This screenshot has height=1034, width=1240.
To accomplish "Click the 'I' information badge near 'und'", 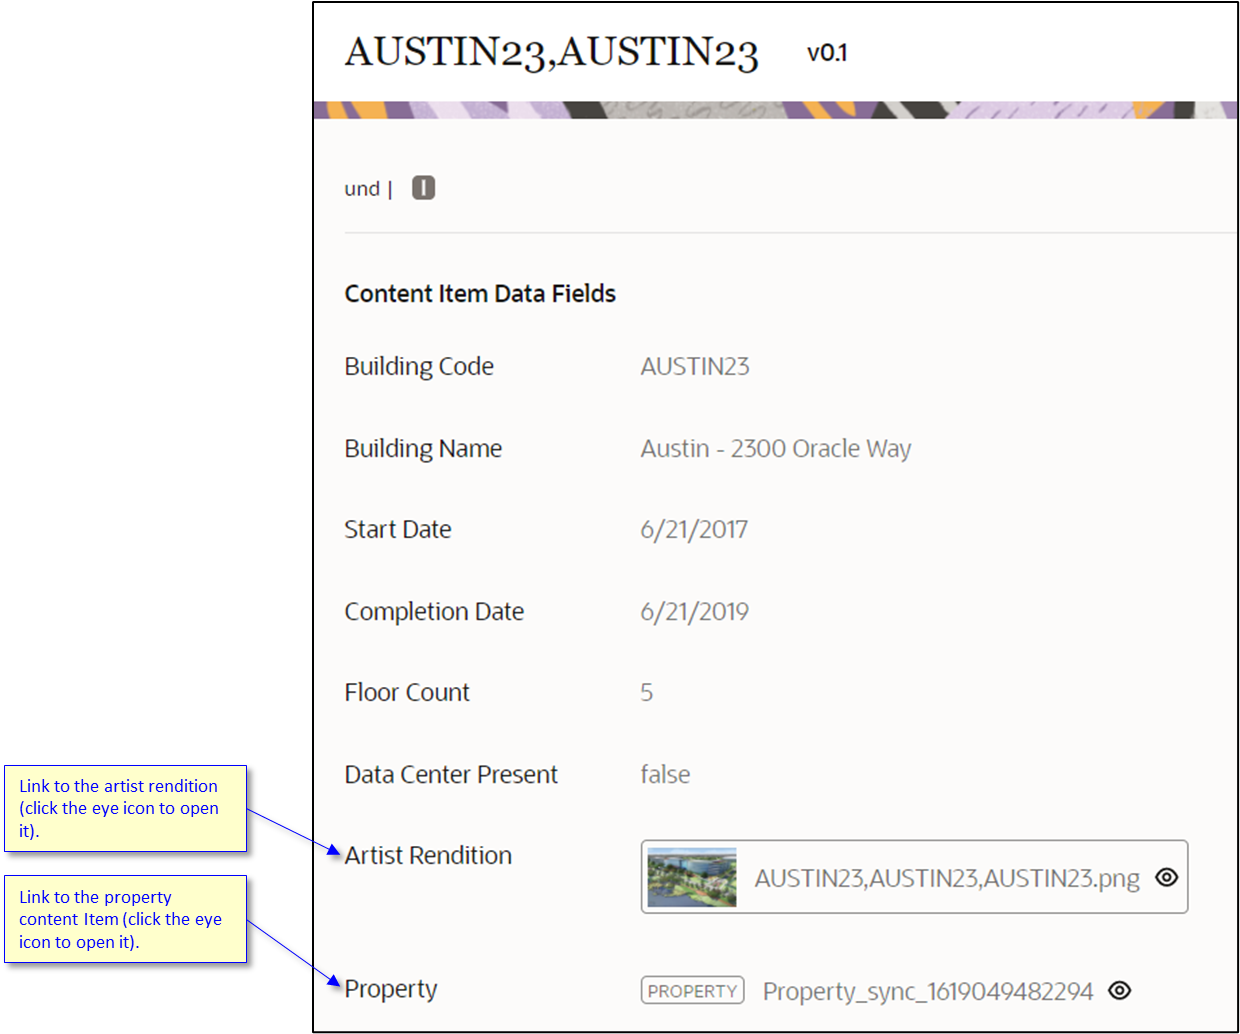I will pos(422,187).
